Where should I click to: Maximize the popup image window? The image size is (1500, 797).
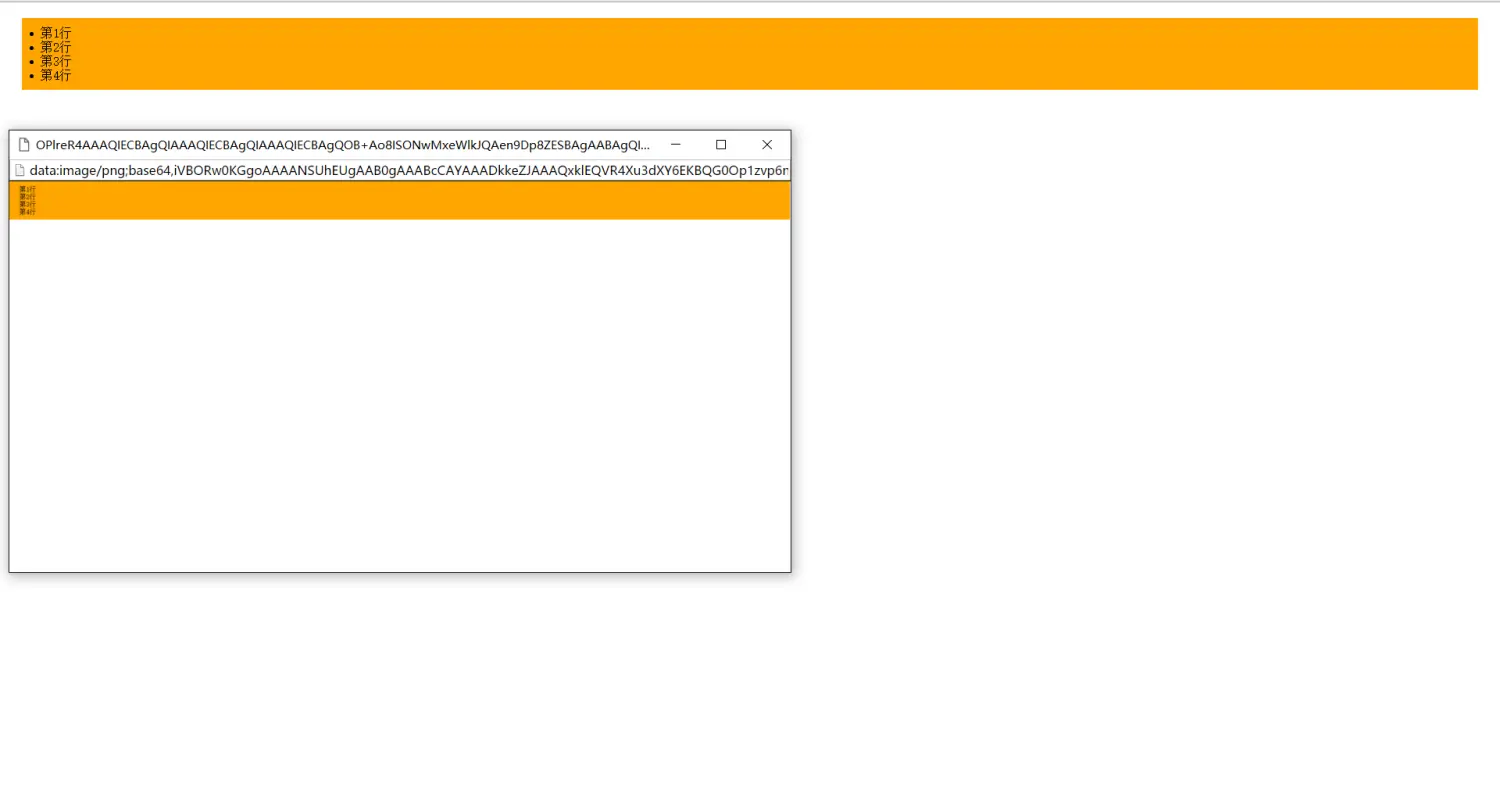(x=721, y=145)
